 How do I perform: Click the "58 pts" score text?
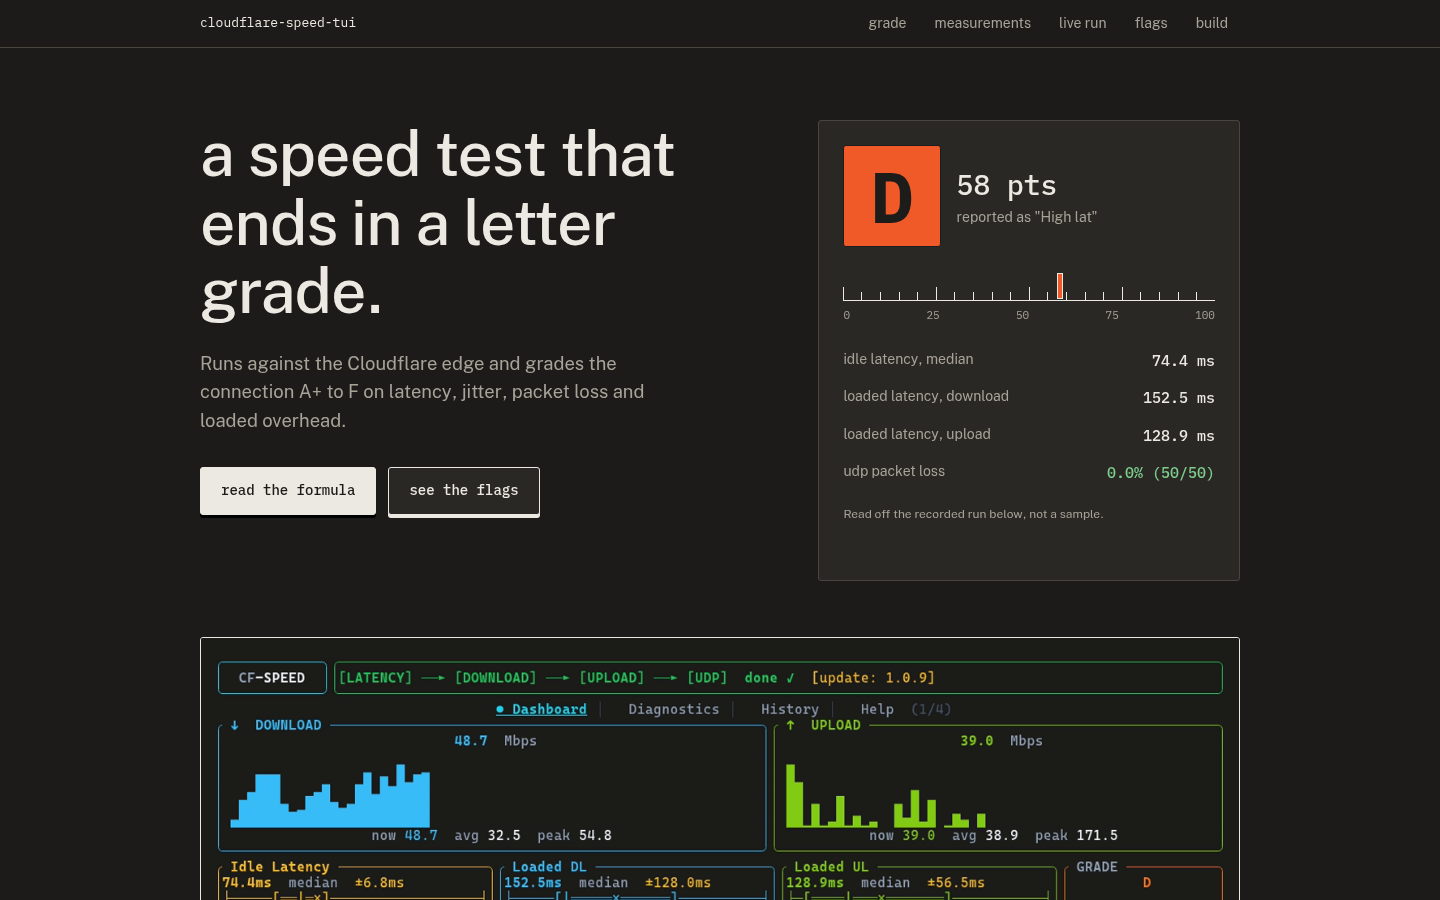click(1006, 186)
